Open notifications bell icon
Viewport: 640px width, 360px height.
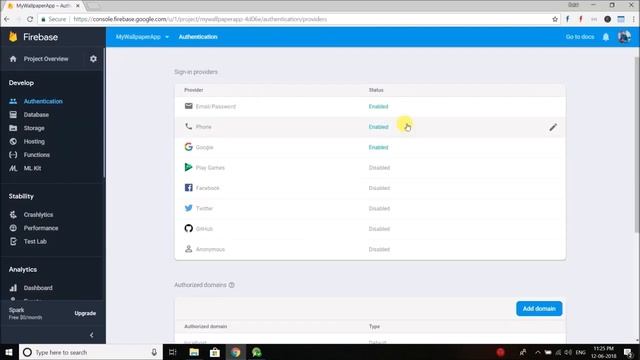[x=606, y=37]
